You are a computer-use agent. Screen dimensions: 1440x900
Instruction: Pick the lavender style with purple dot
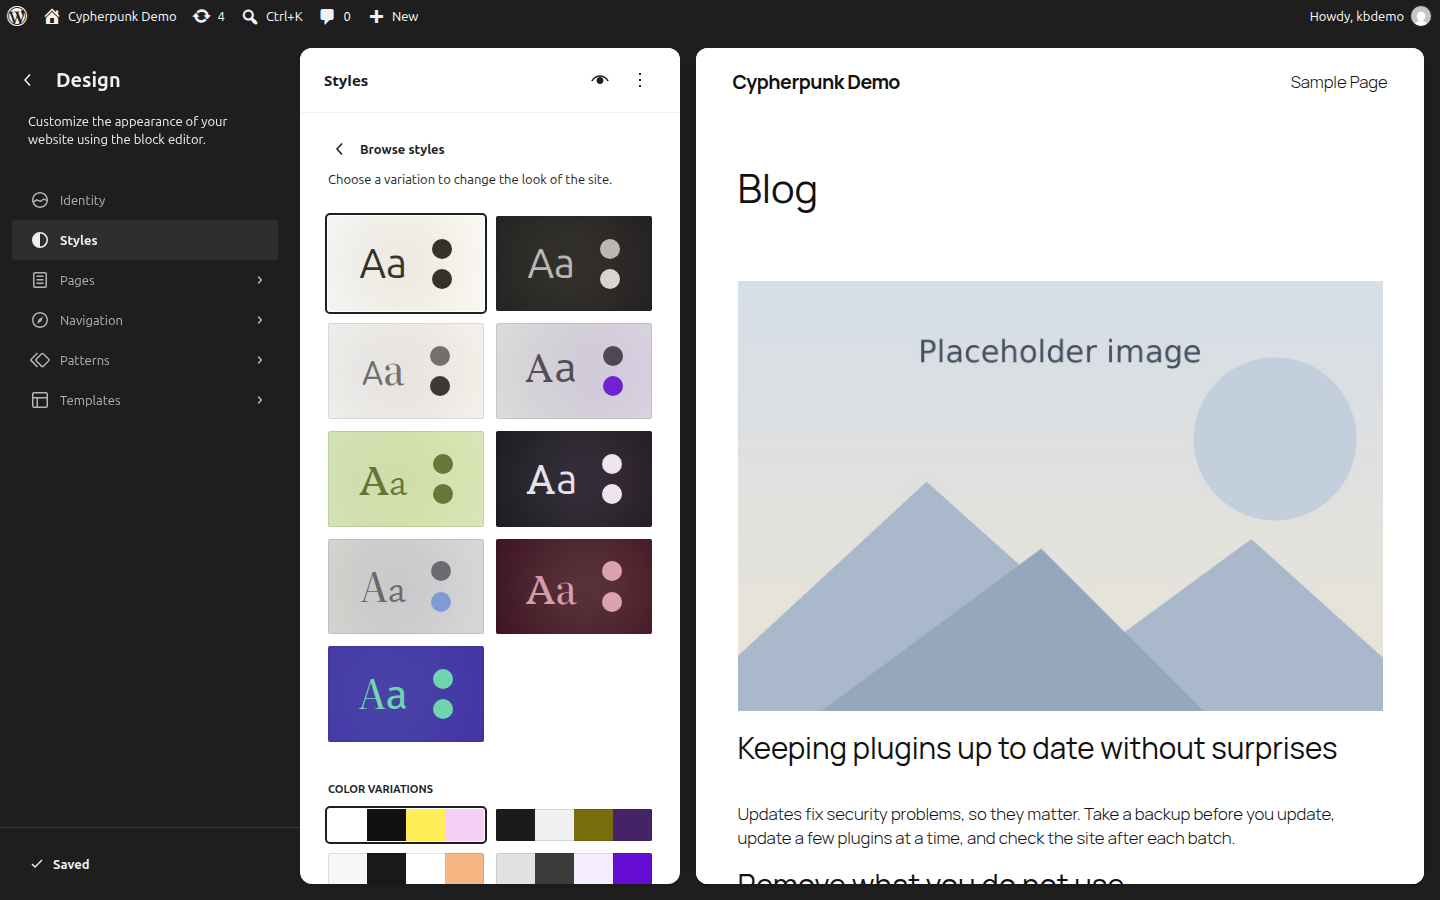click(x=574, y=371)
